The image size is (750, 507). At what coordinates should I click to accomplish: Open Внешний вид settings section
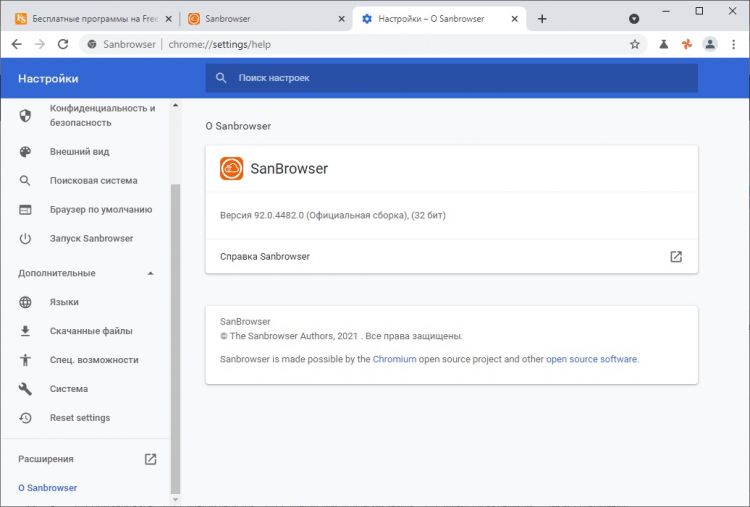[x=80, y=152]
